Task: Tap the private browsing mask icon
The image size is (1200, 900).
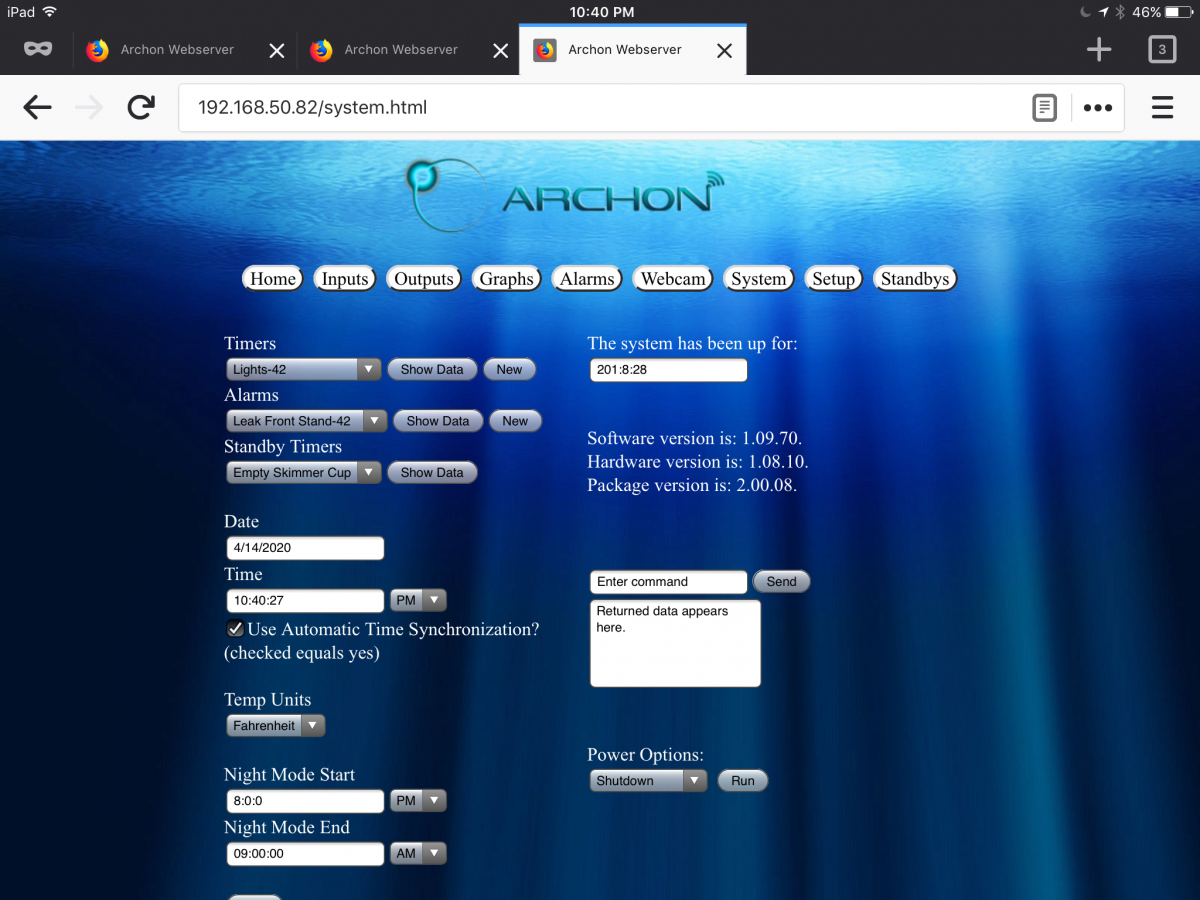Action: click(x=38, y=49)
